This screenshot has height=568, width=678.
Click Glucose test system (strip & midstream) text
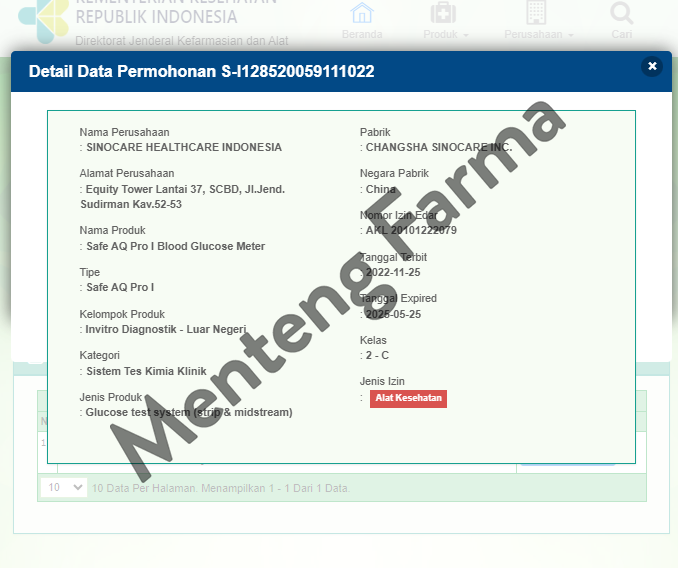pos(189,412)
